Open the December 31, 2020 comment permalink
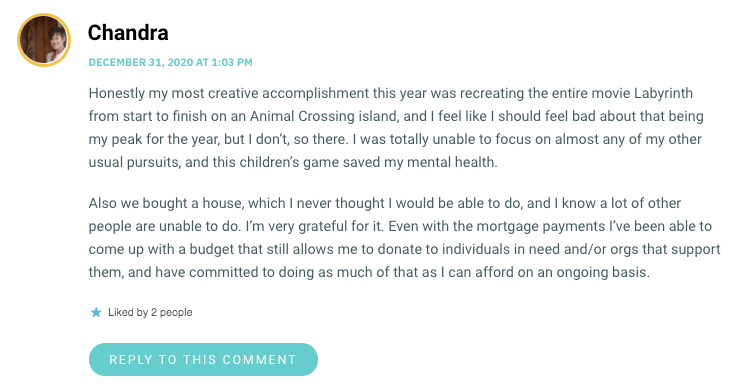 170,62
